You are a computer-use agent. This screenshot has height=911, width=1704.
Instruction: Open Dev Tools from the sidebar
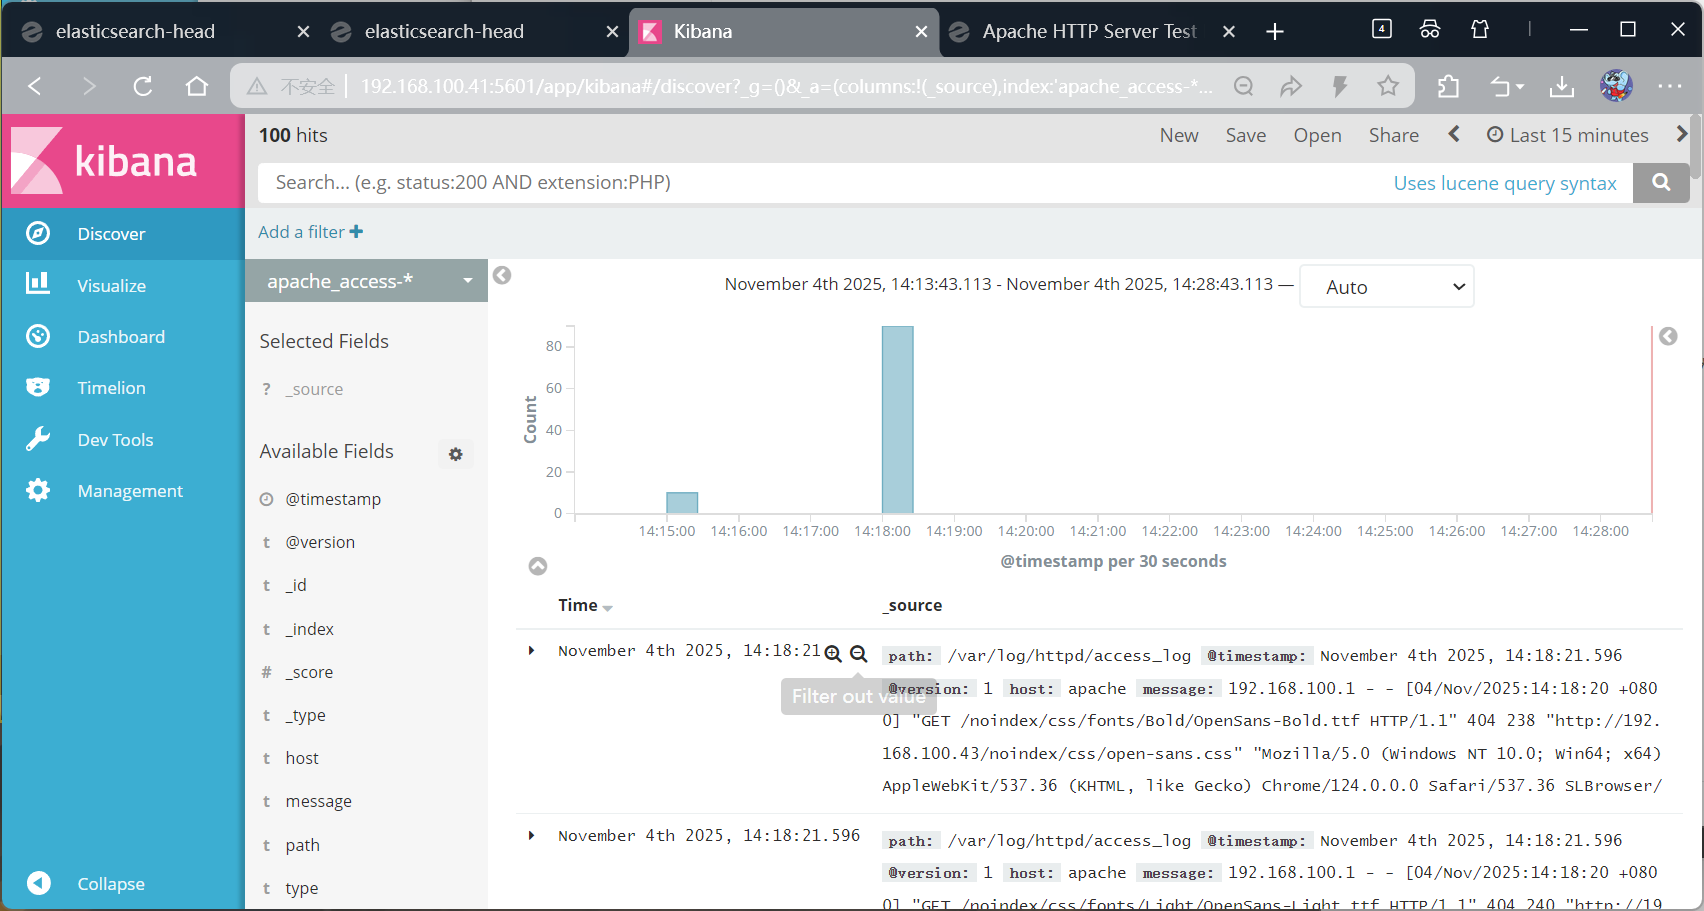pyautogui.click(x=122, y=440)
